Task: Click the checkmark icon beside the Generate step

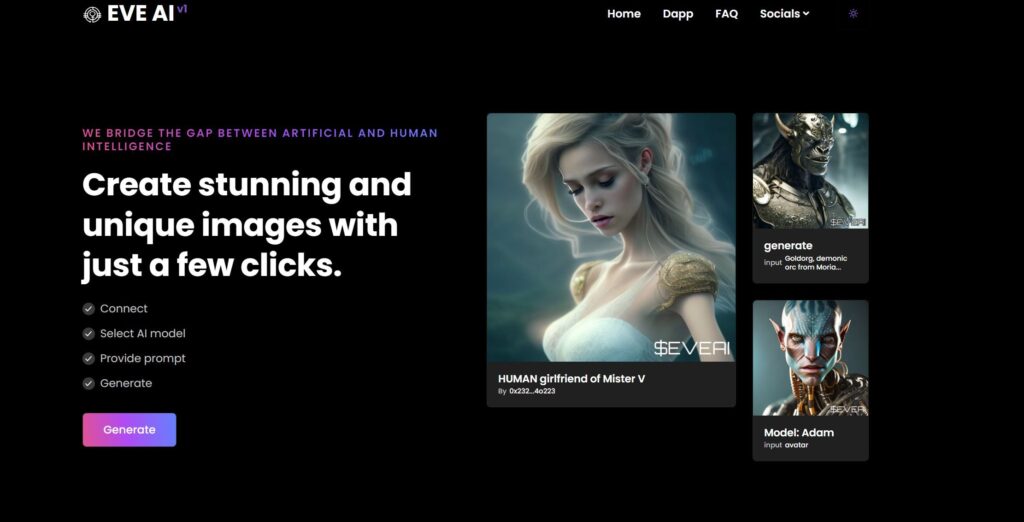Action: [88, 384]
